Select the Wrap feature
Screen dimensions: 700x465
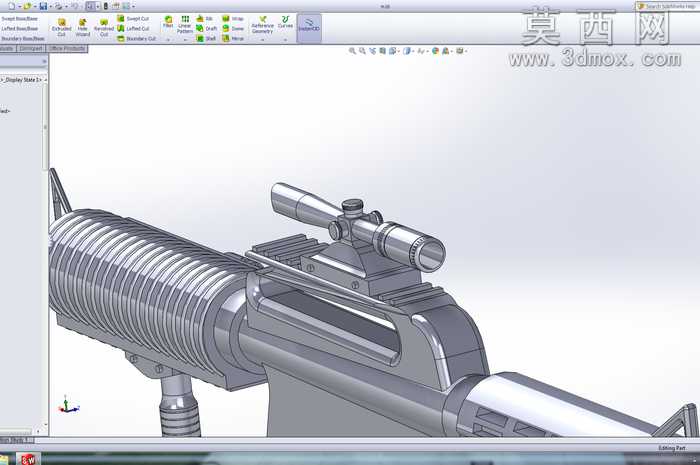(233, 19)
